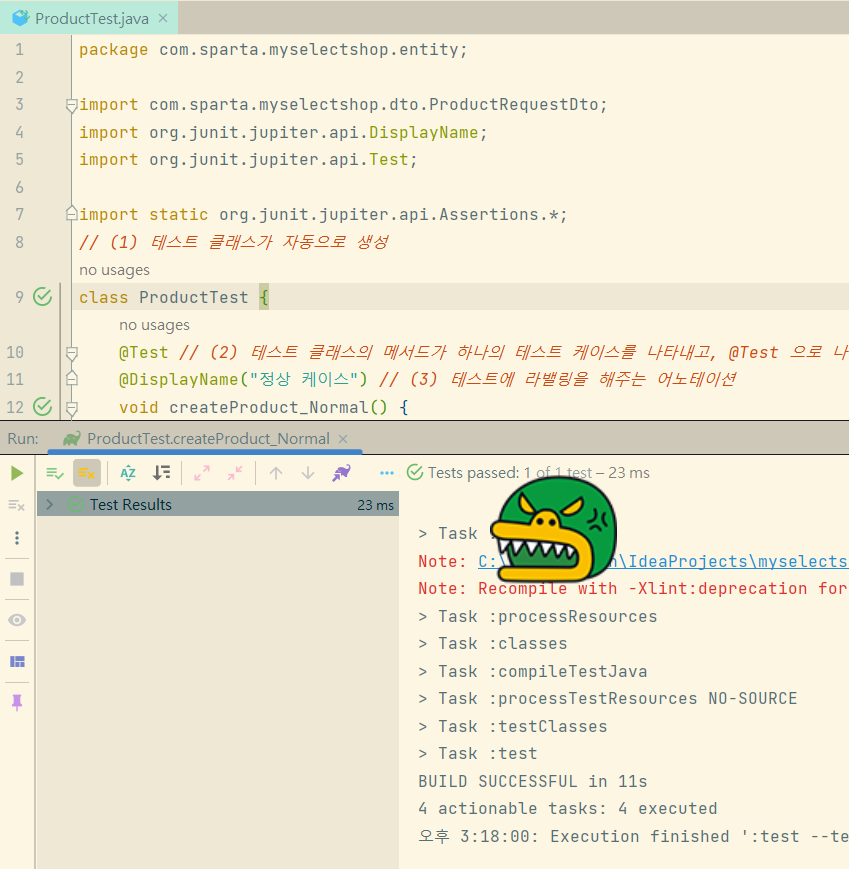Viewport: 849px width, 869px height.
Task: Switch to ProductTest.java editor tab
Action: click(x=91, y=18)
